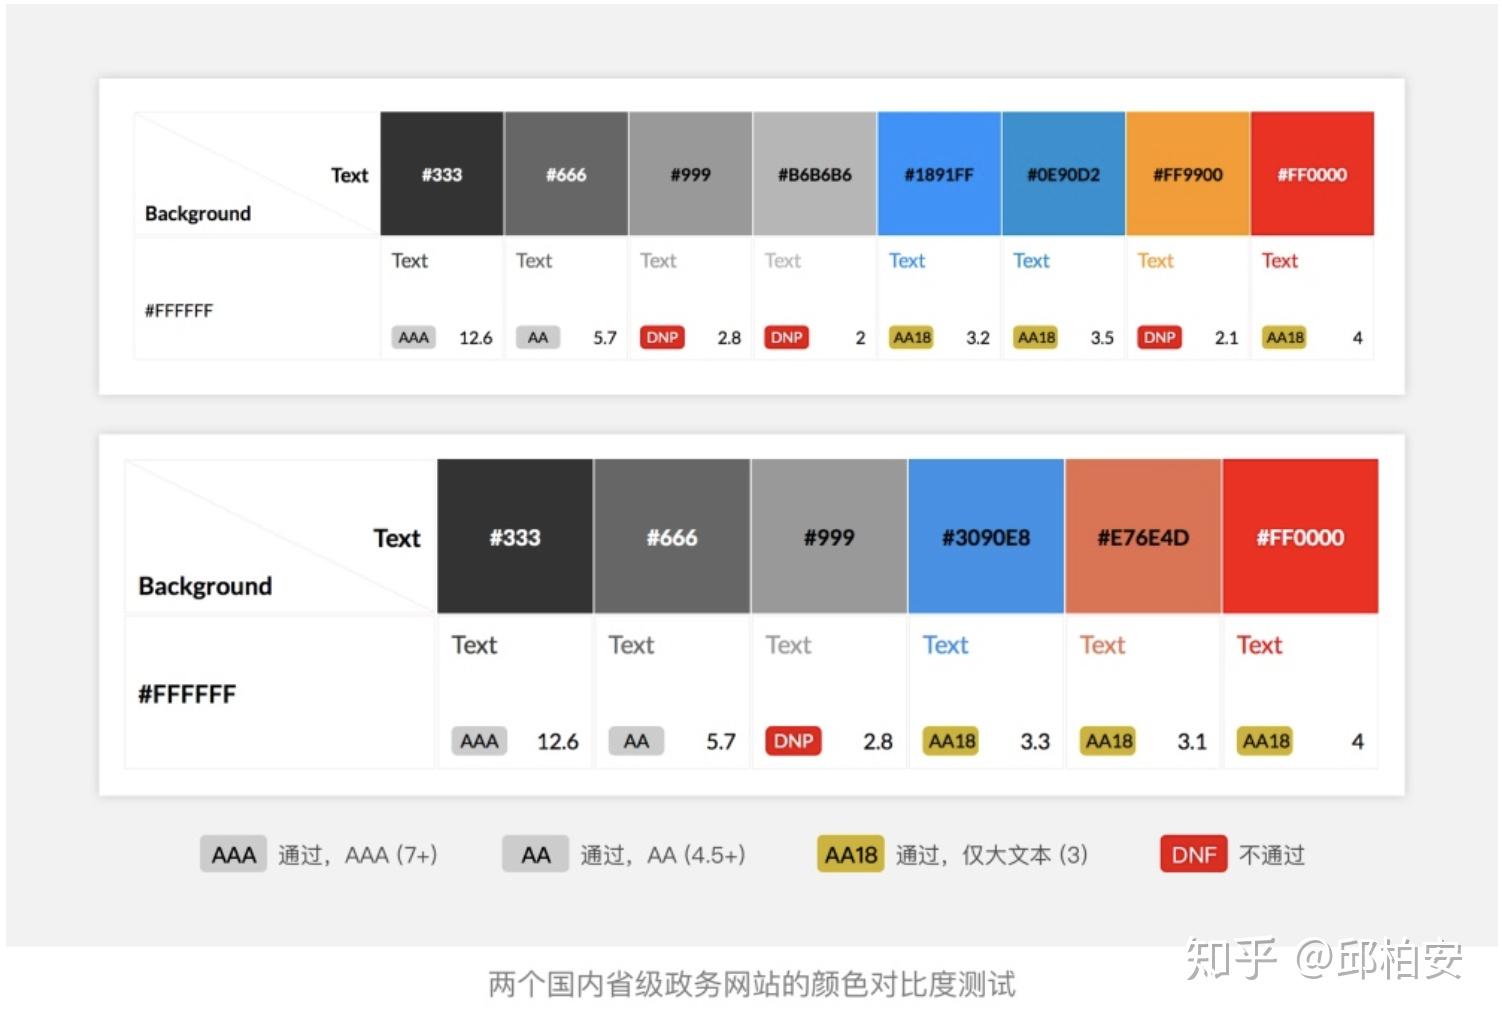Click the #666 swatch in the lower table
Viewport: 1502px width, 1020px height.
[672, 537]
